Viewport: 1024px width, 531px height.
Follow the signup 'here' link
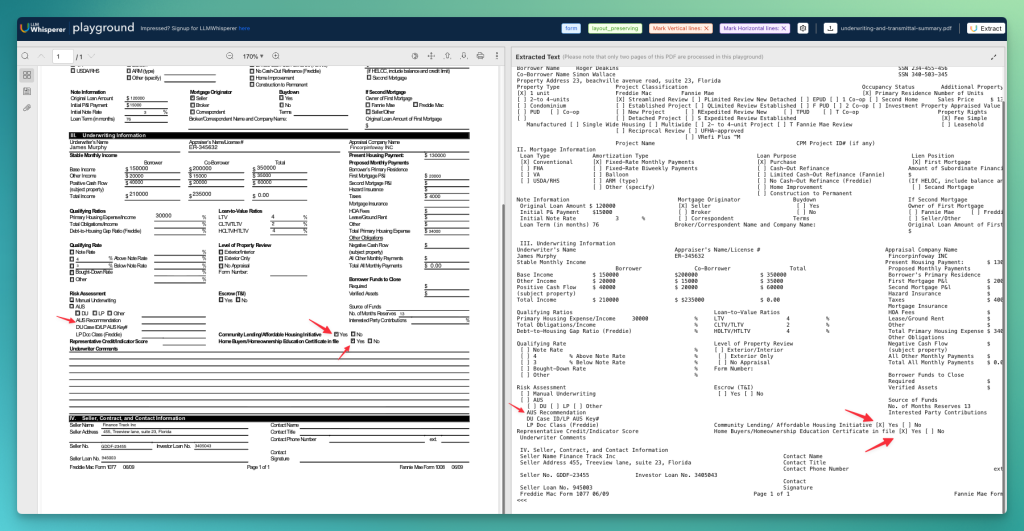pos(245,29)
